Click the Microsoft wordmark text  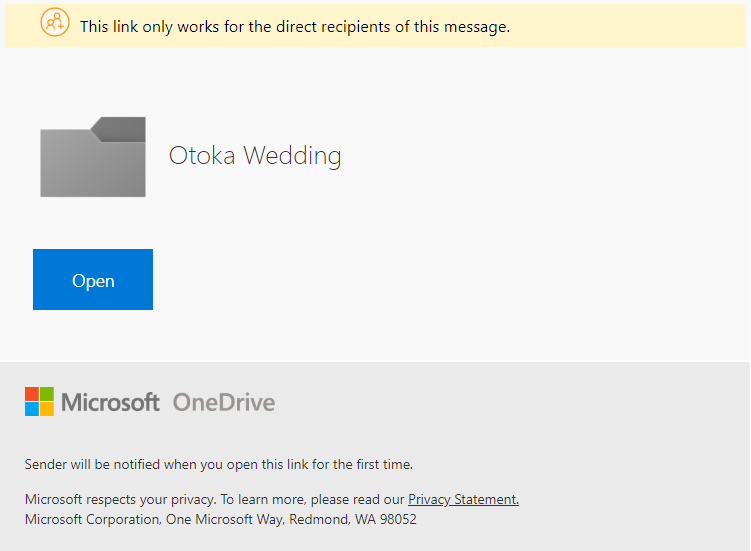point(110,402)
